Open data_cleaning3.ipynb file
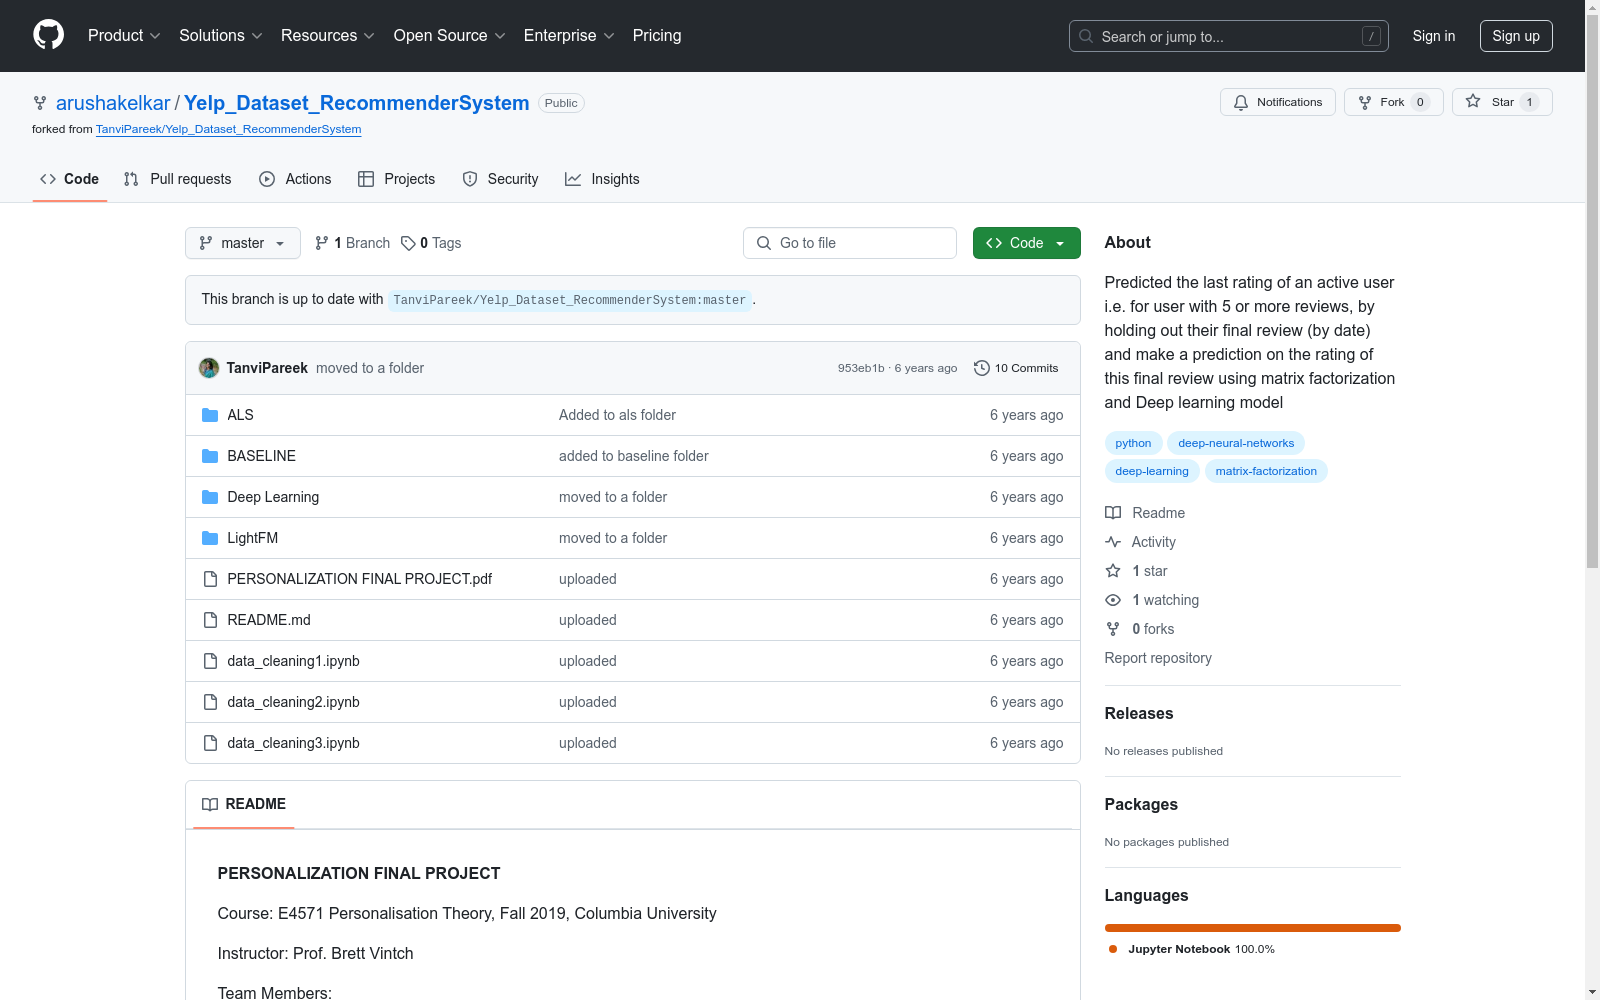This screenshot has width=1600, height=1000. click(293, 743)
